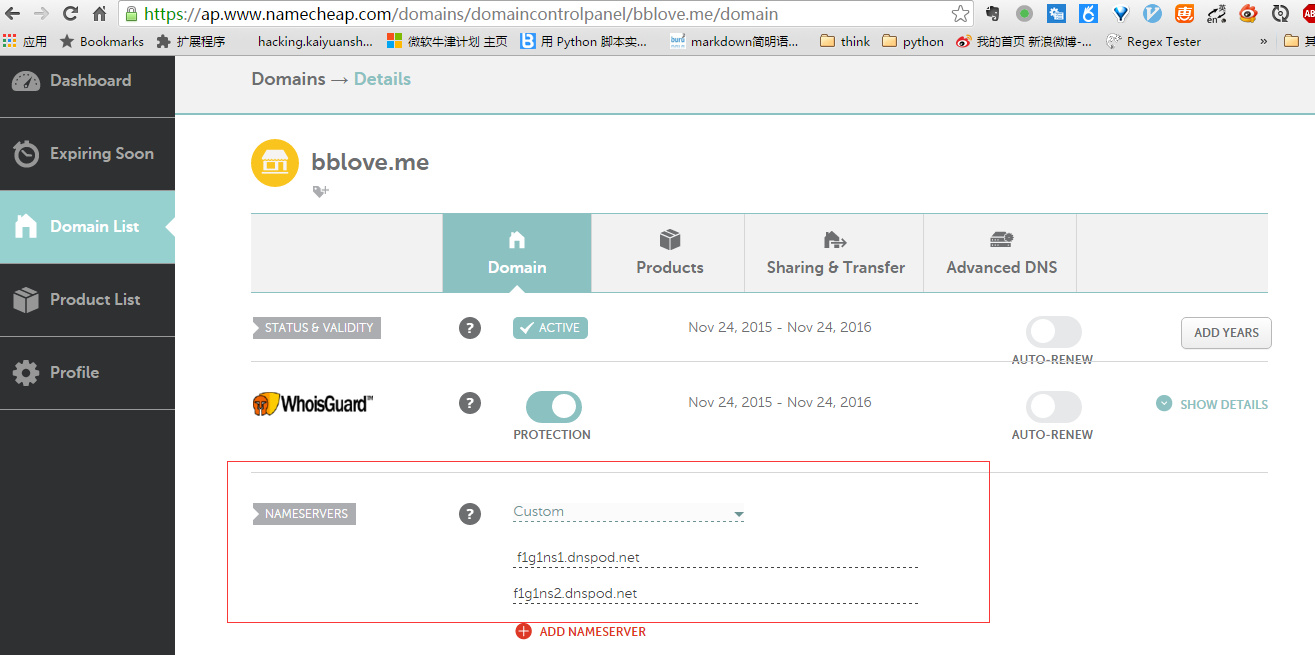Open the Custom nameservers dropdown
The height and width of the screenshot is (655, 1315).
tap(628, 512)
